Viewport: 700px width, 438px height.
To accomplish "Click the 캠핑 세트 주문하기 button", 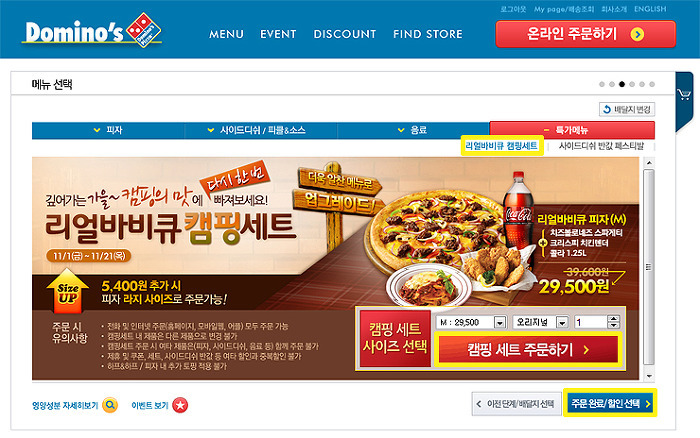I will click(x=528, y=350).
